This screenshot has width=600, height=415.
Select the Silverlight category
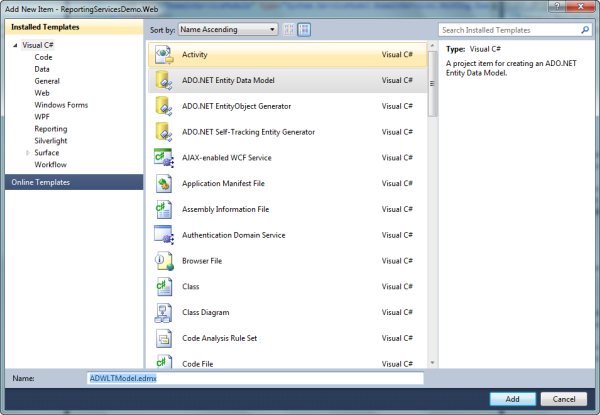pos(51,141)
